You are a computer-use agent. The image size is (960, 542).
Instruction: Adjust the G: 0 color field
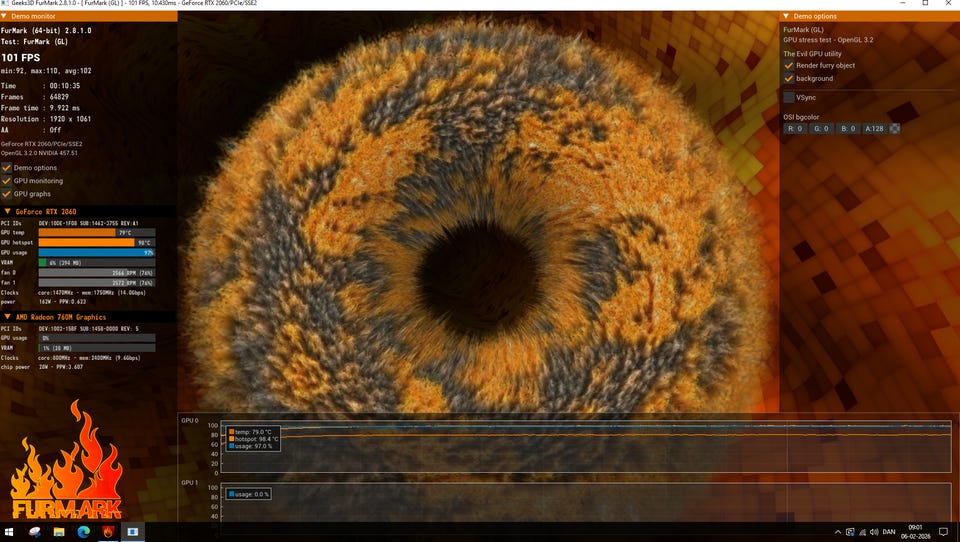tap(821, 129)
